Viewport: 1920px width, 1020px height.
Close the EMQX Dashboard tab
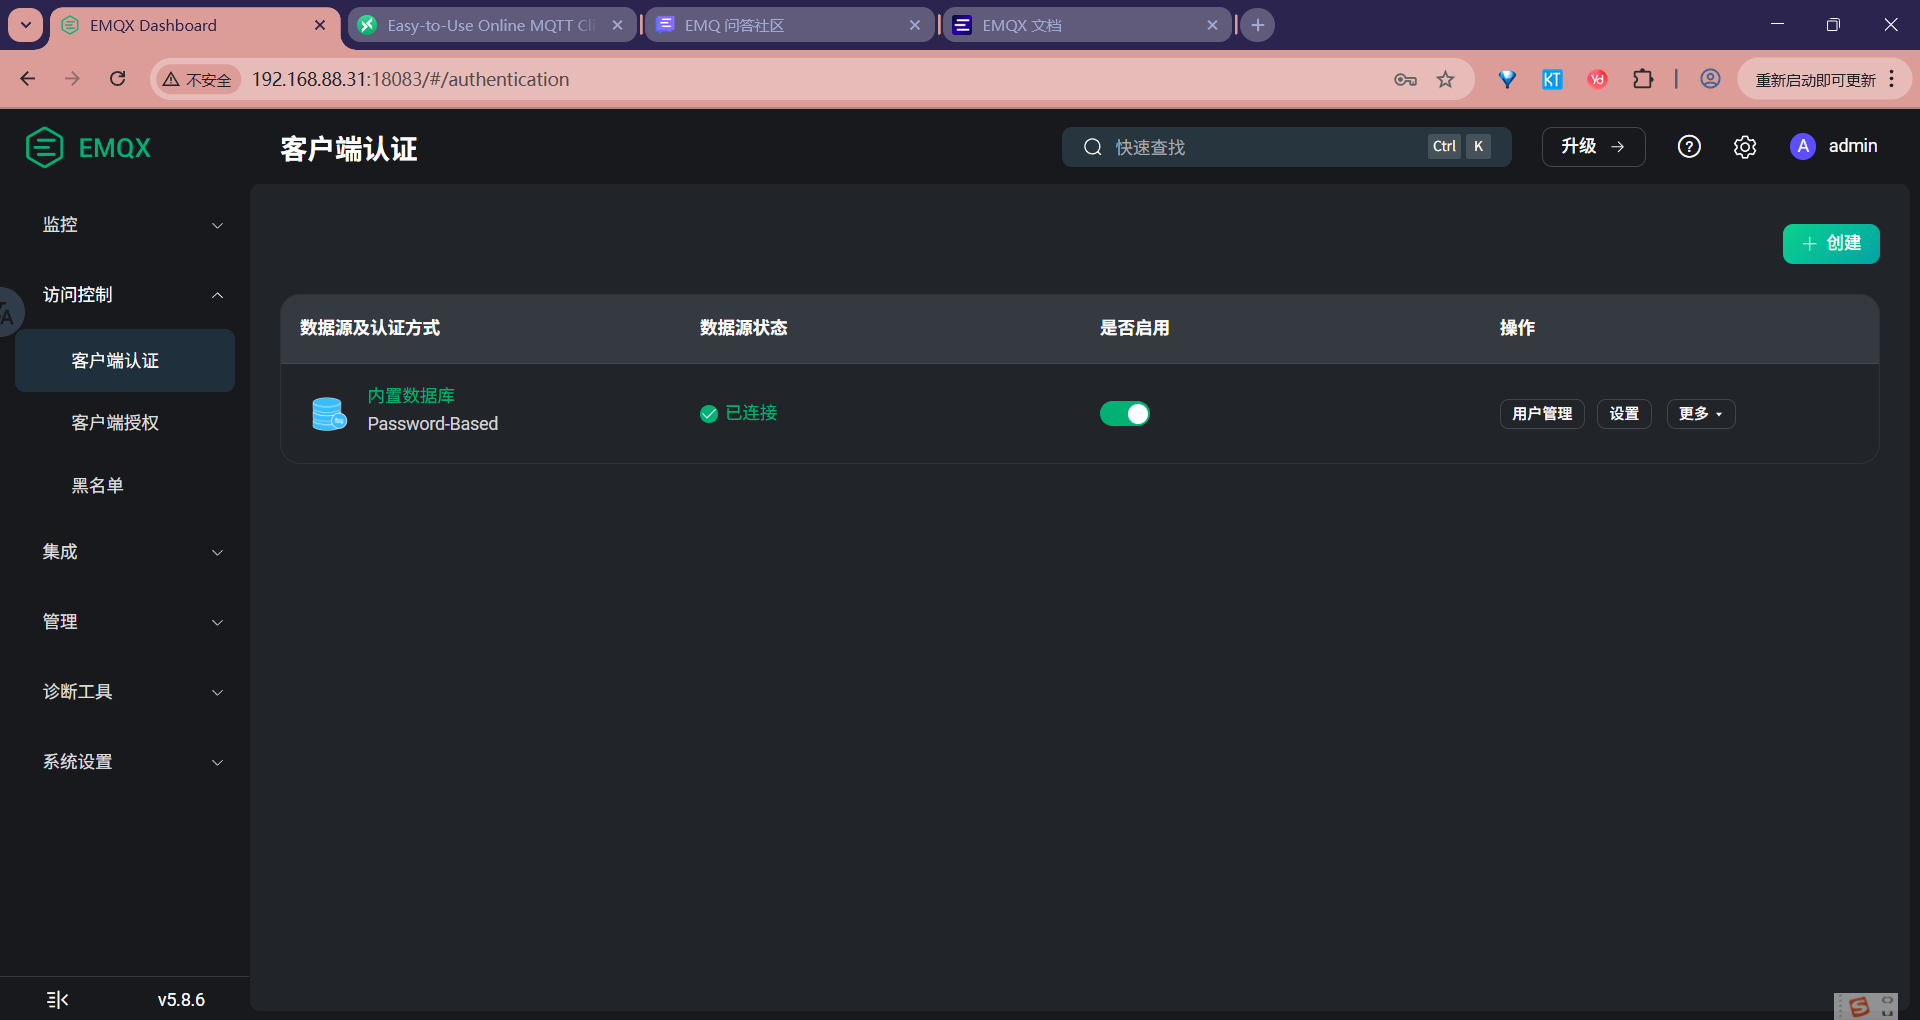[x=320, y=25]
